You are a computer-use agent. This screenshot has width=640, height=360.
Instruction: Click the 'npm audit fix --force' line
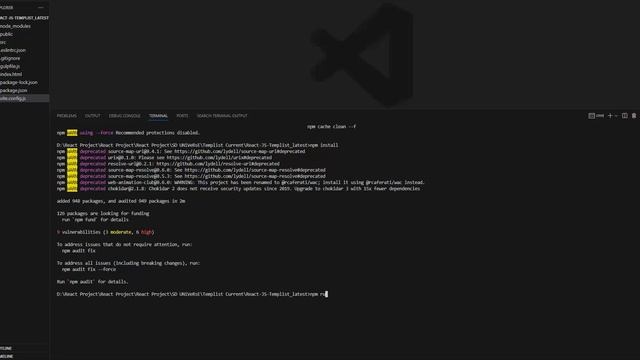pyautogui.click(x=89, y=269)
